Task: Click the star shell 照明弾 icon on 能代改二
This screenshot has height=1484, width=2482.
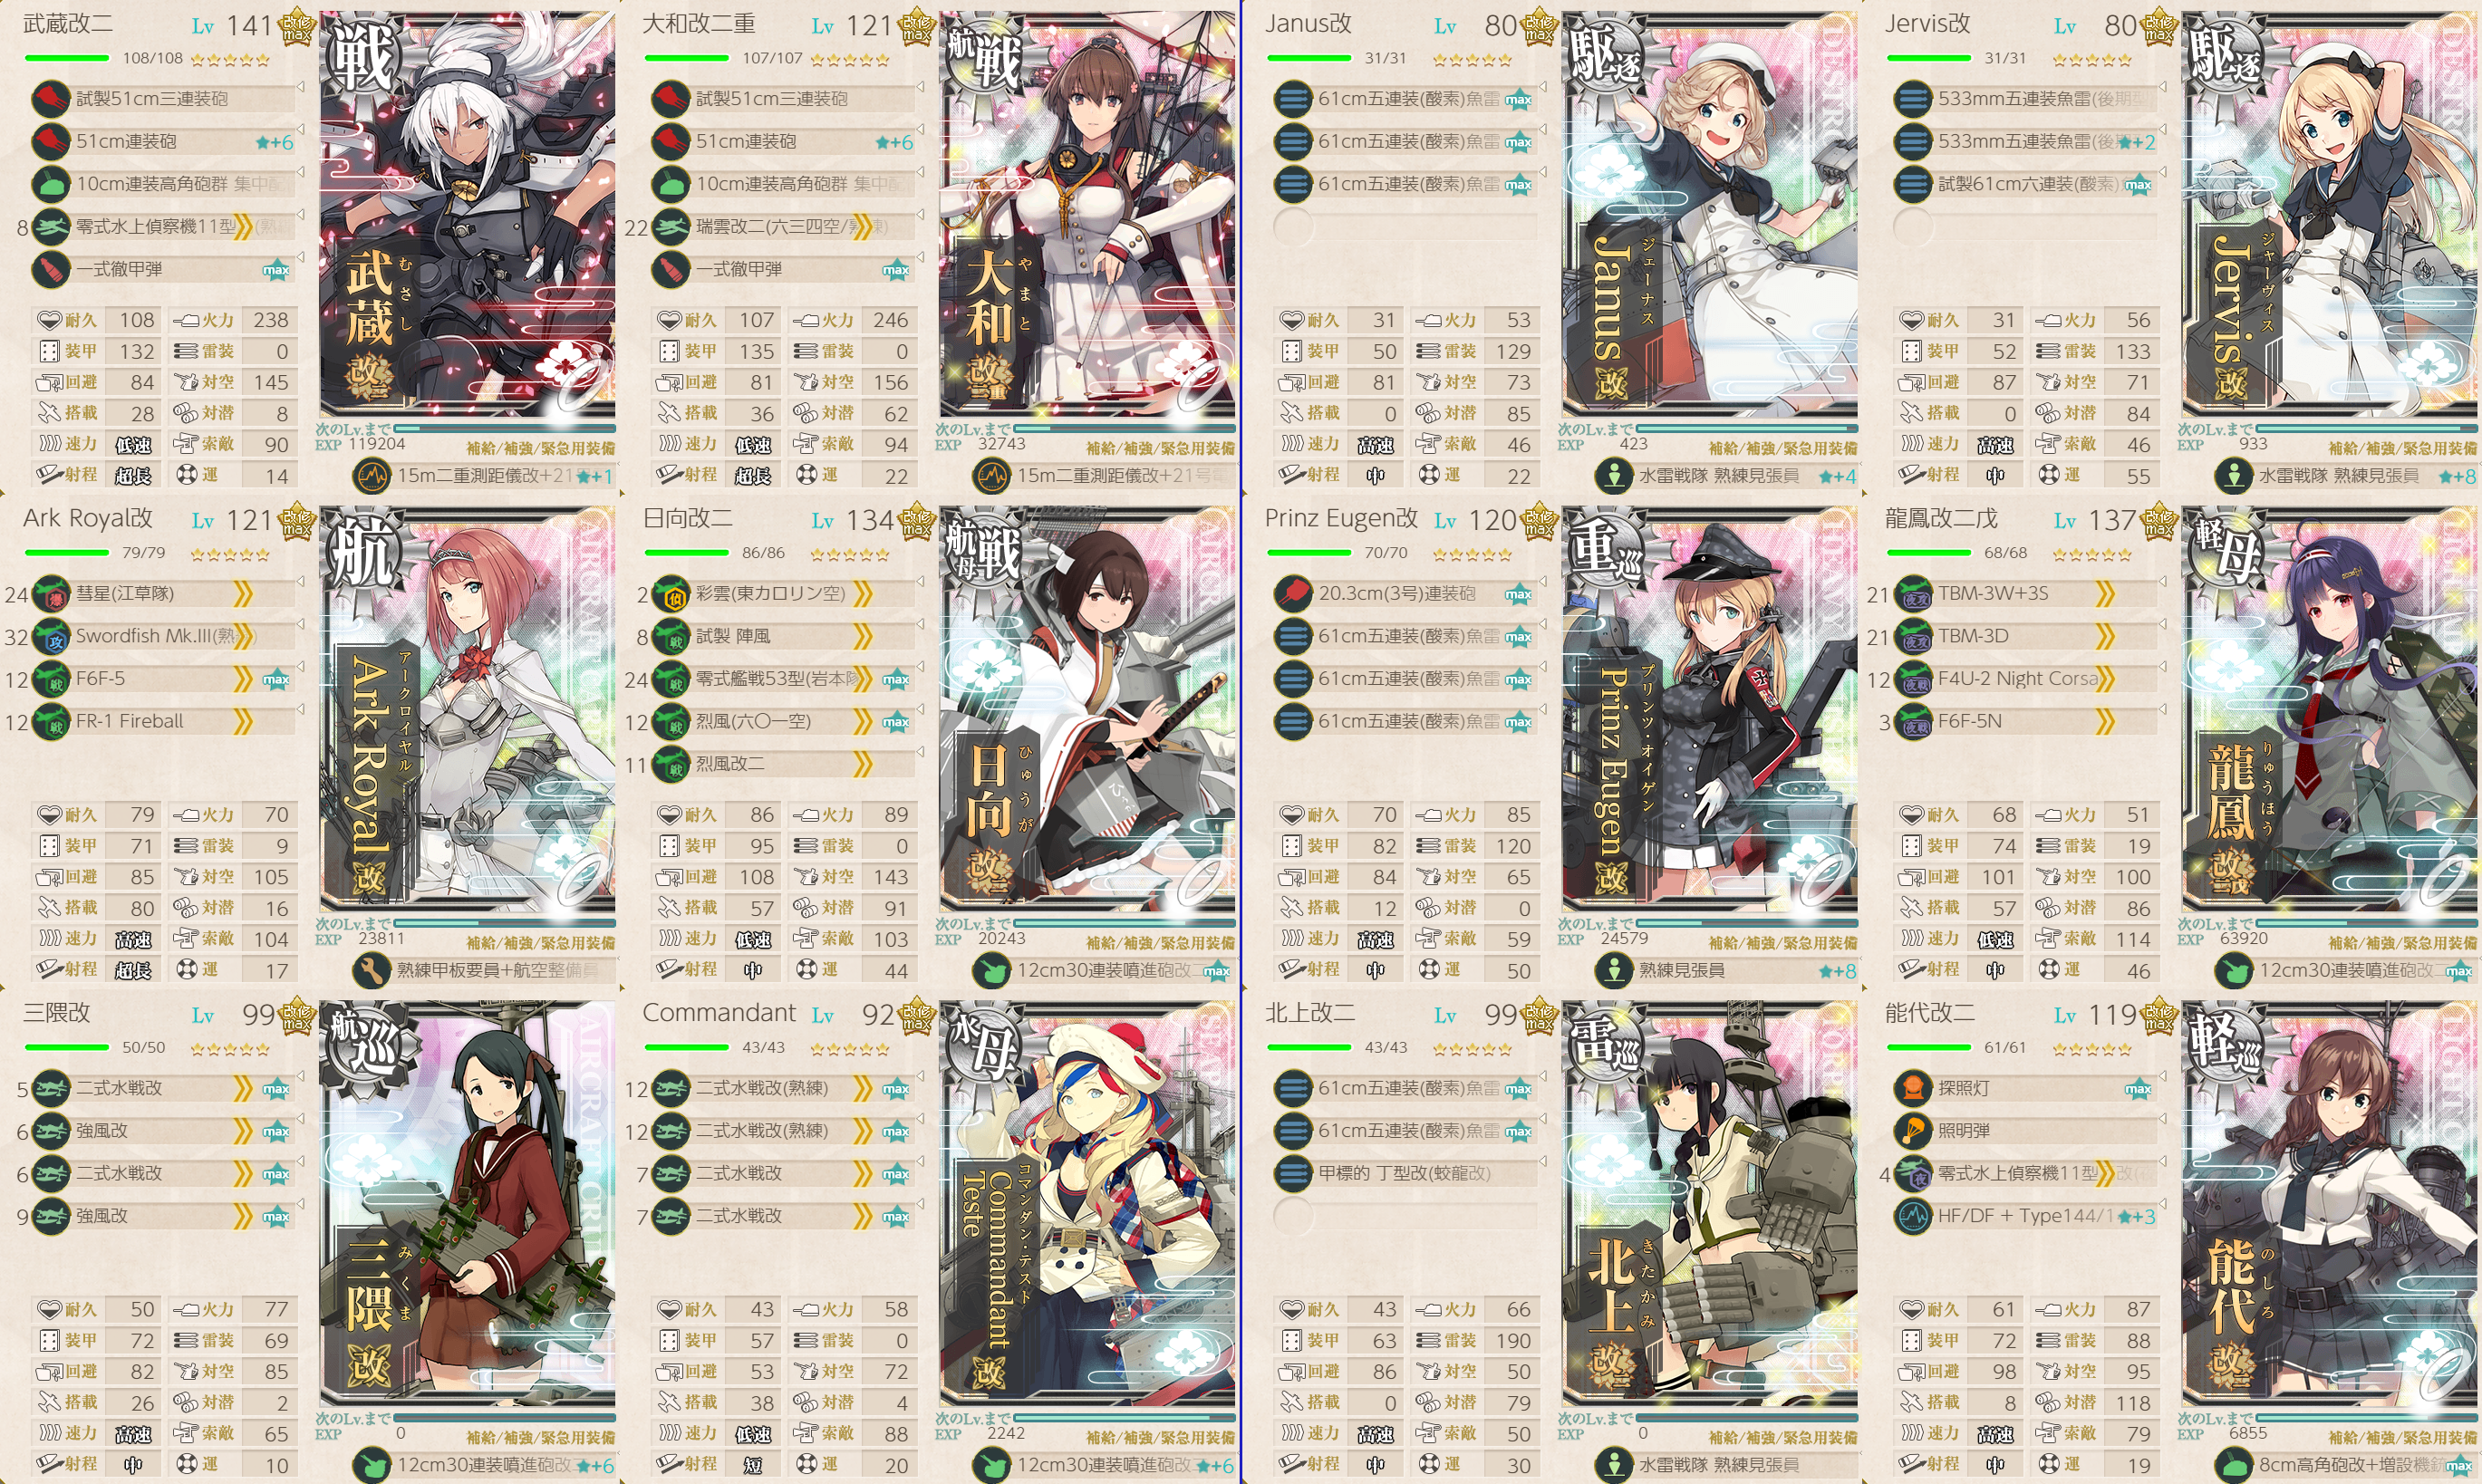Action: [x=1912, y=1131]
